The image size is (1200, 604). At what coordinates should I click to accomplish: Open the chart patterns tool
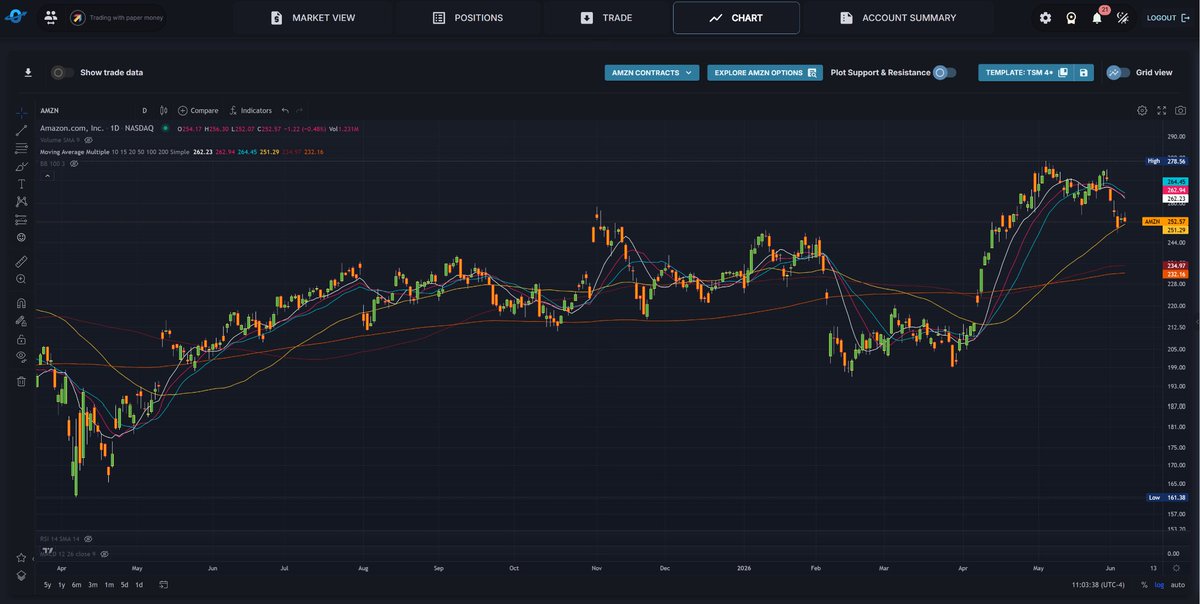click(x=21, y=202)
